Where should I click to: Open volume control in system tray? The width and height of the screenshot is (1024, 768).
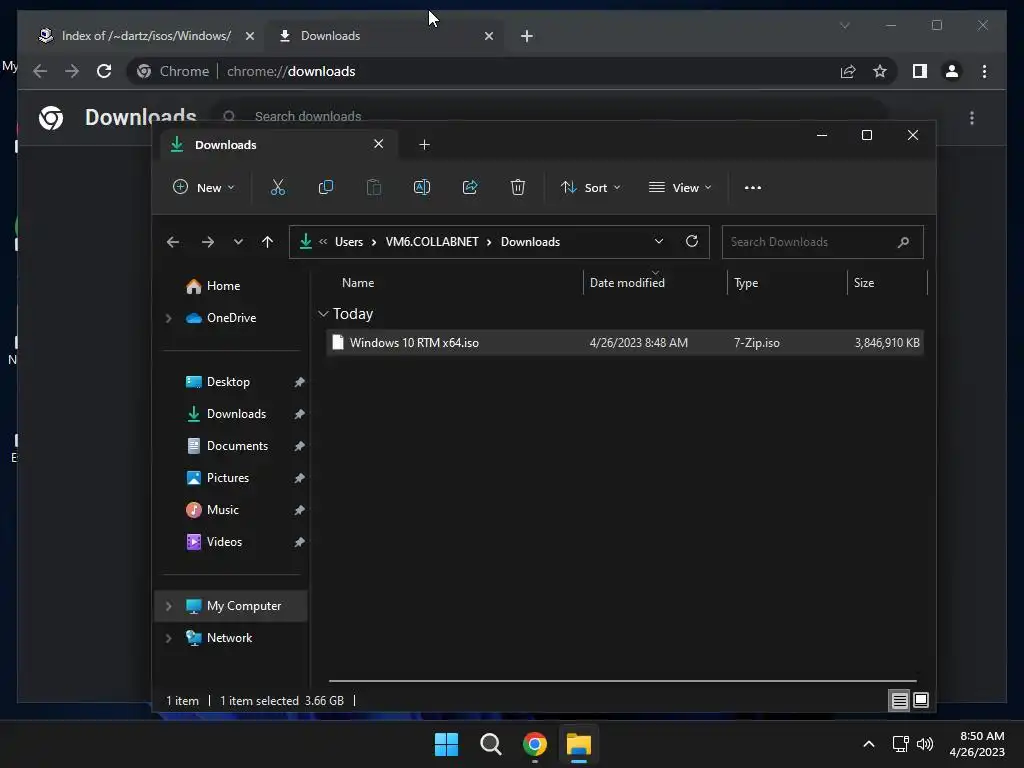(925, 744)
